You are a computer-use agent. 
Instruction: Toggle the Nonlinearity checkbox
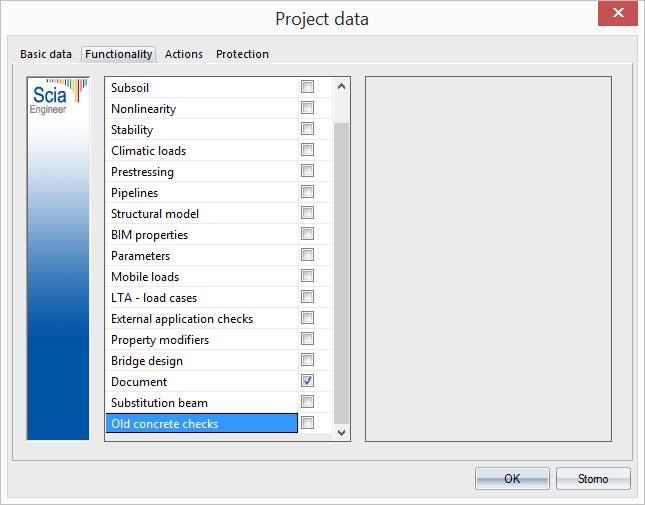[x=307, y=108]
